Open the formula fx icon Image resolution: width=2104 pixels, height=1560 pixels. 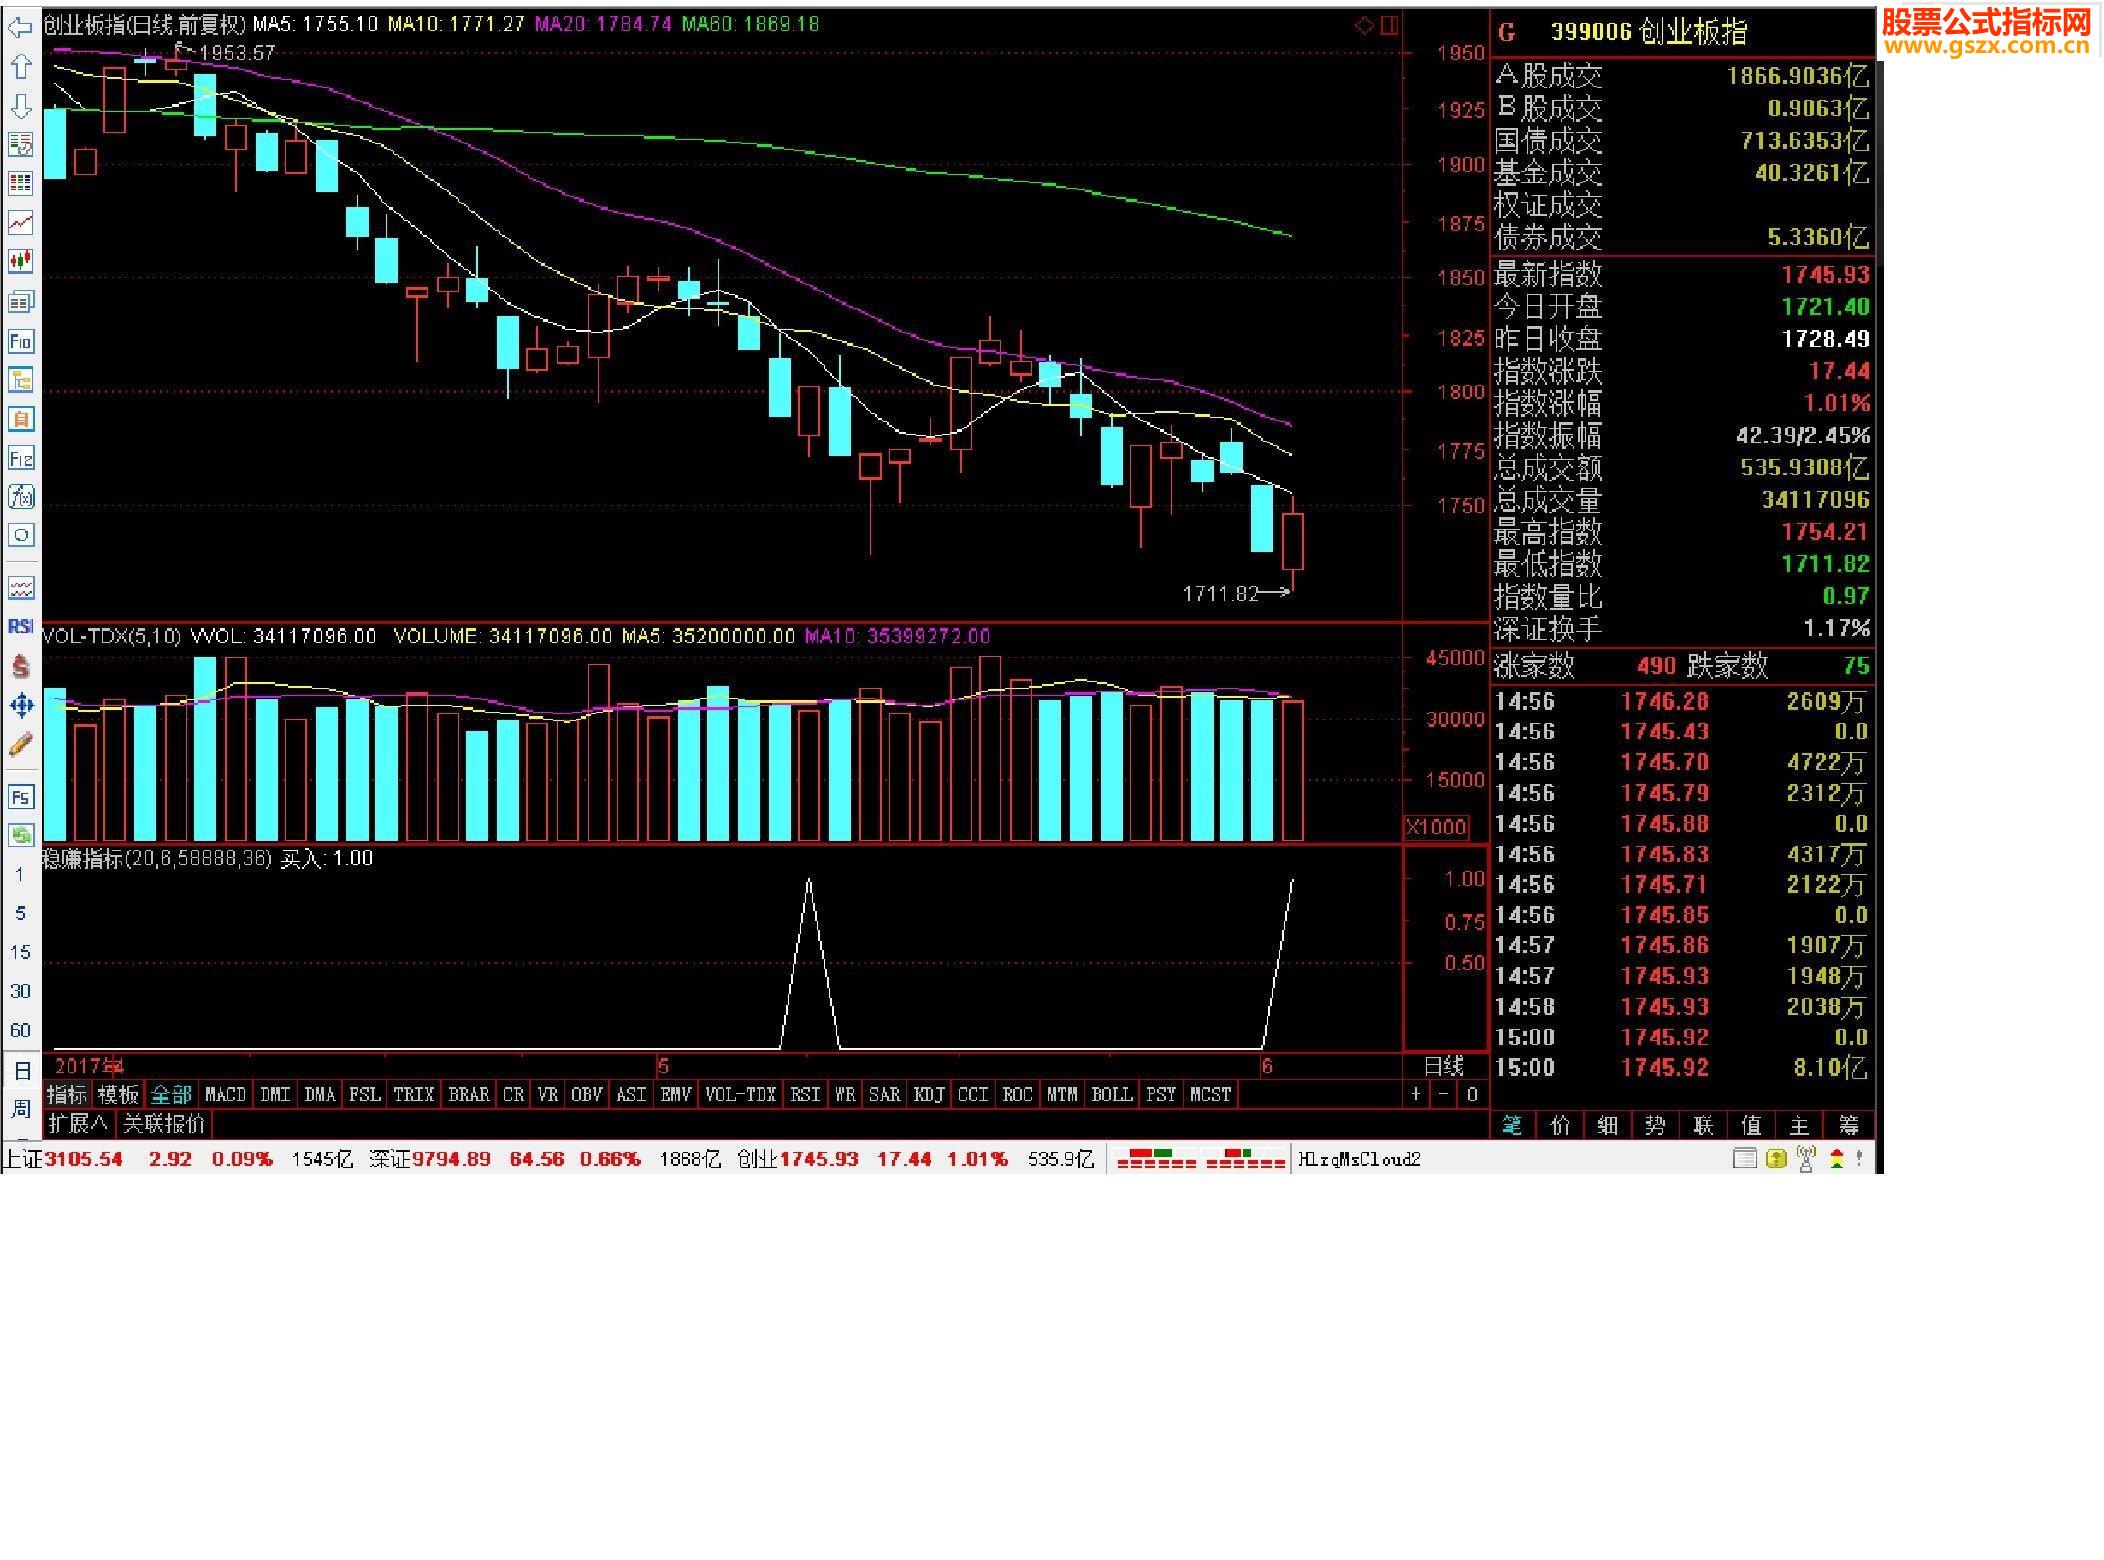coord(20,497)
